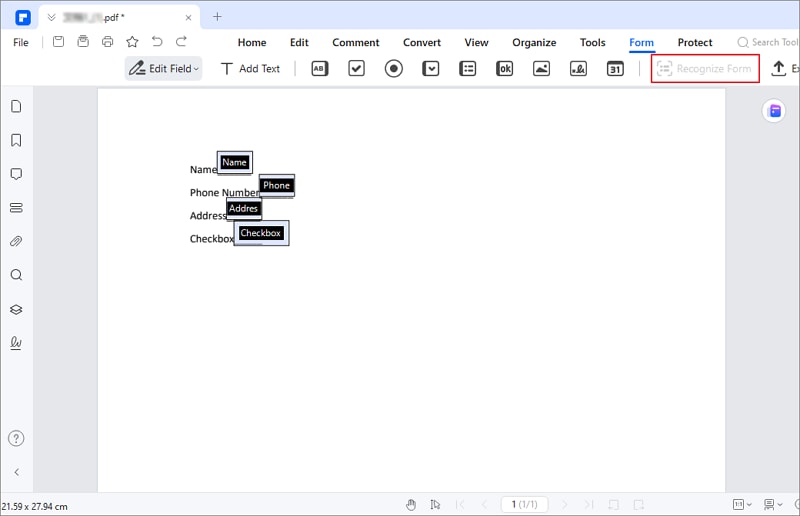This screenshot has height=516, width=800.
Task: Open the search panel in sidebar
Action: coord(16,275)
